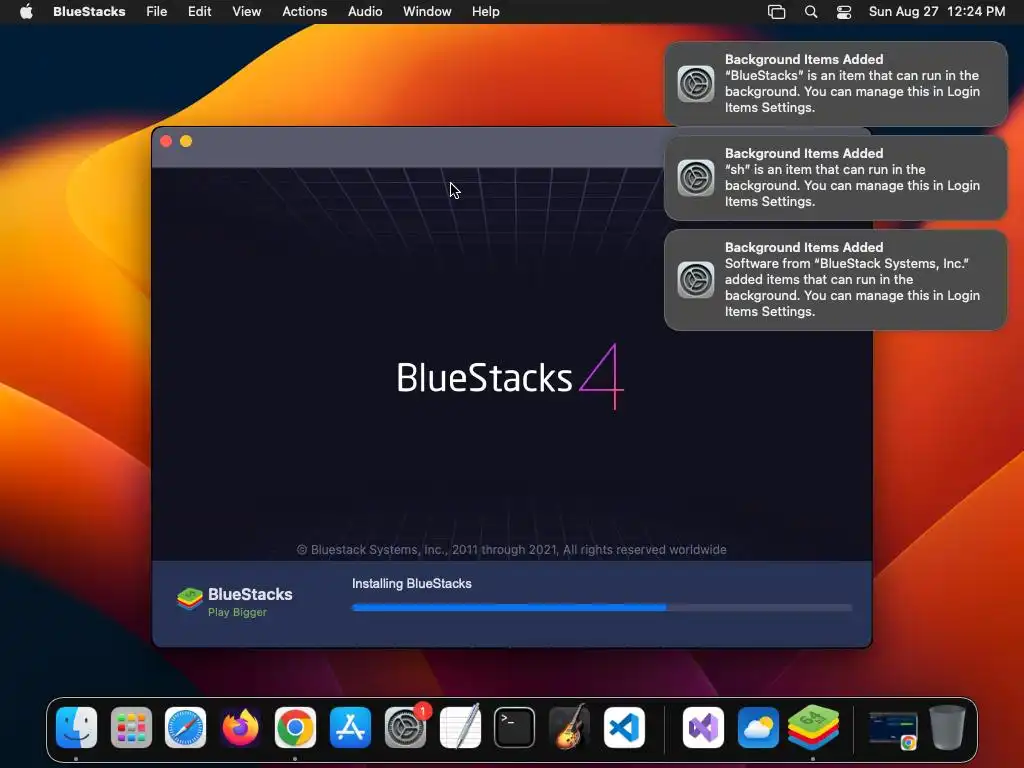Open the BlueStack Systems, Inc. notification
This screenshot has width=1024, height=768.
pyautogui.click(x=835, y=280)
